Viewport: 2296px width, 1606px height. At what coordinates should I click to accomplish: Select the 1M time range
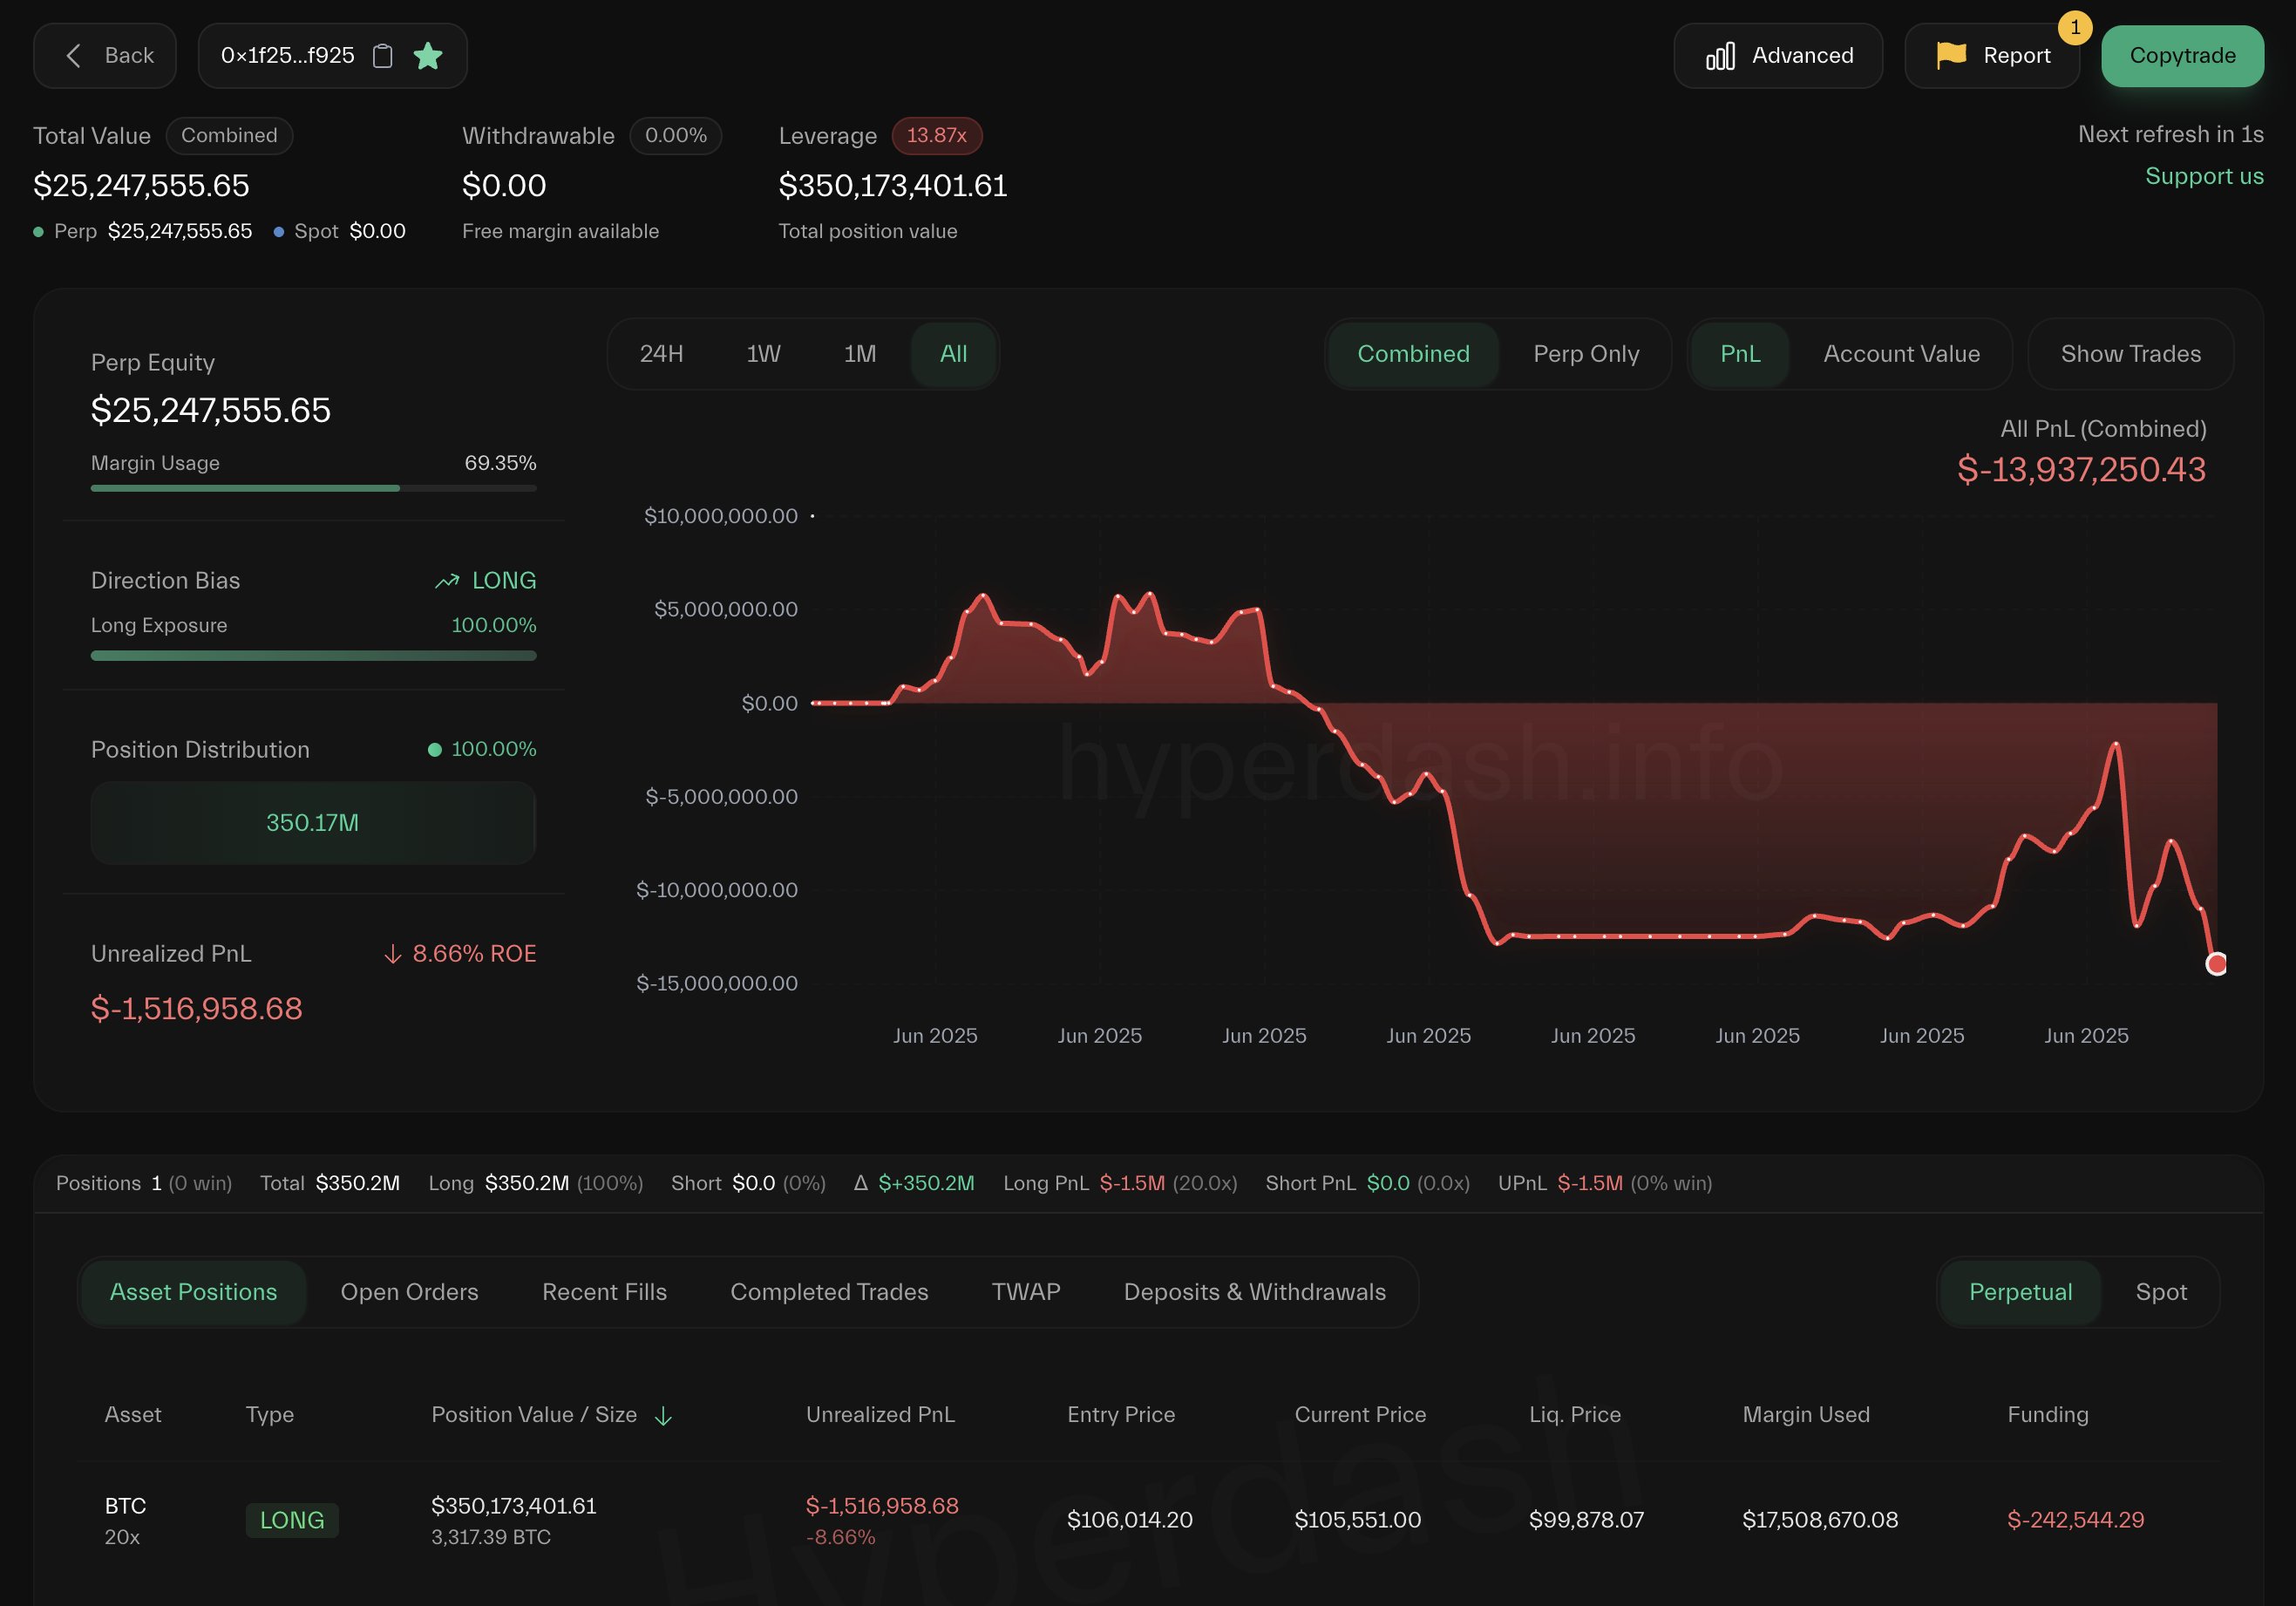tap(860, 354)
